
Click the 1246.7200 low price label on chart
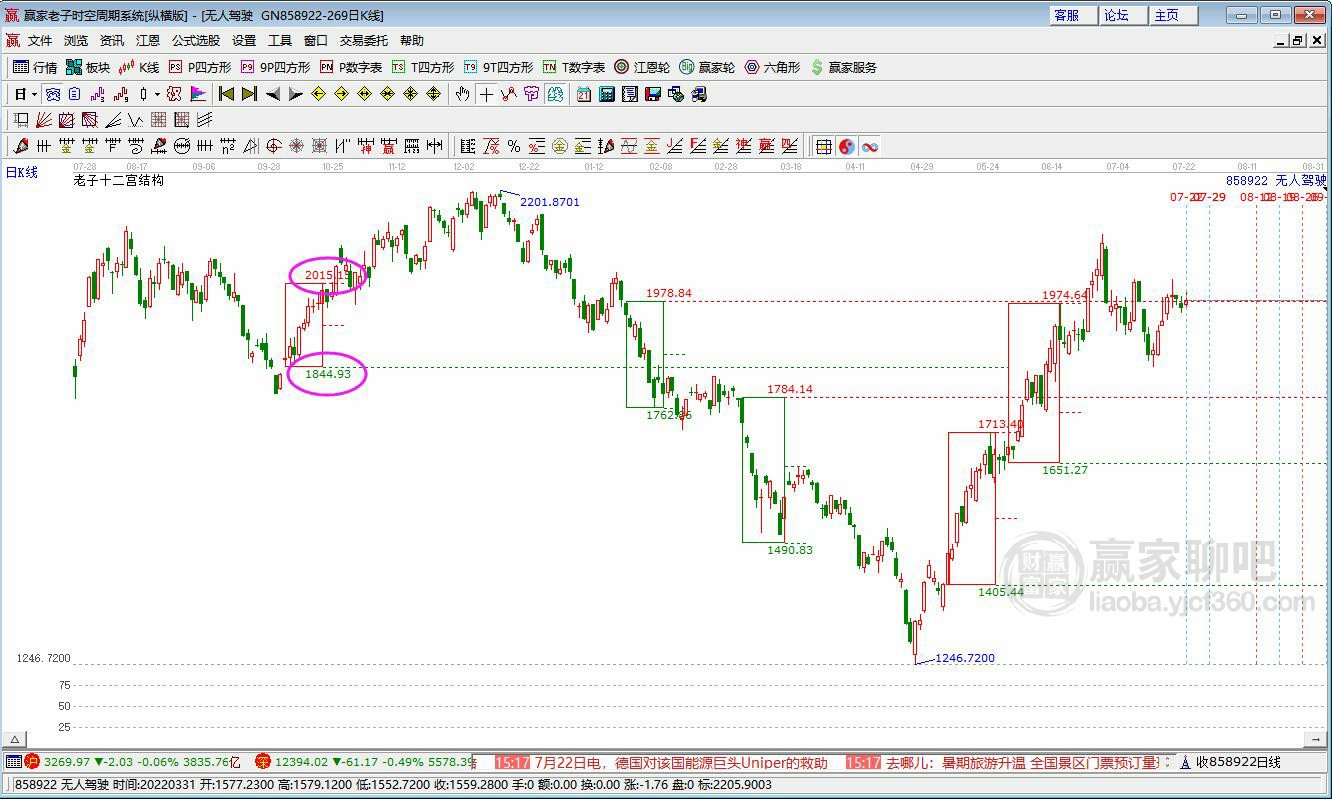[965, 658]
